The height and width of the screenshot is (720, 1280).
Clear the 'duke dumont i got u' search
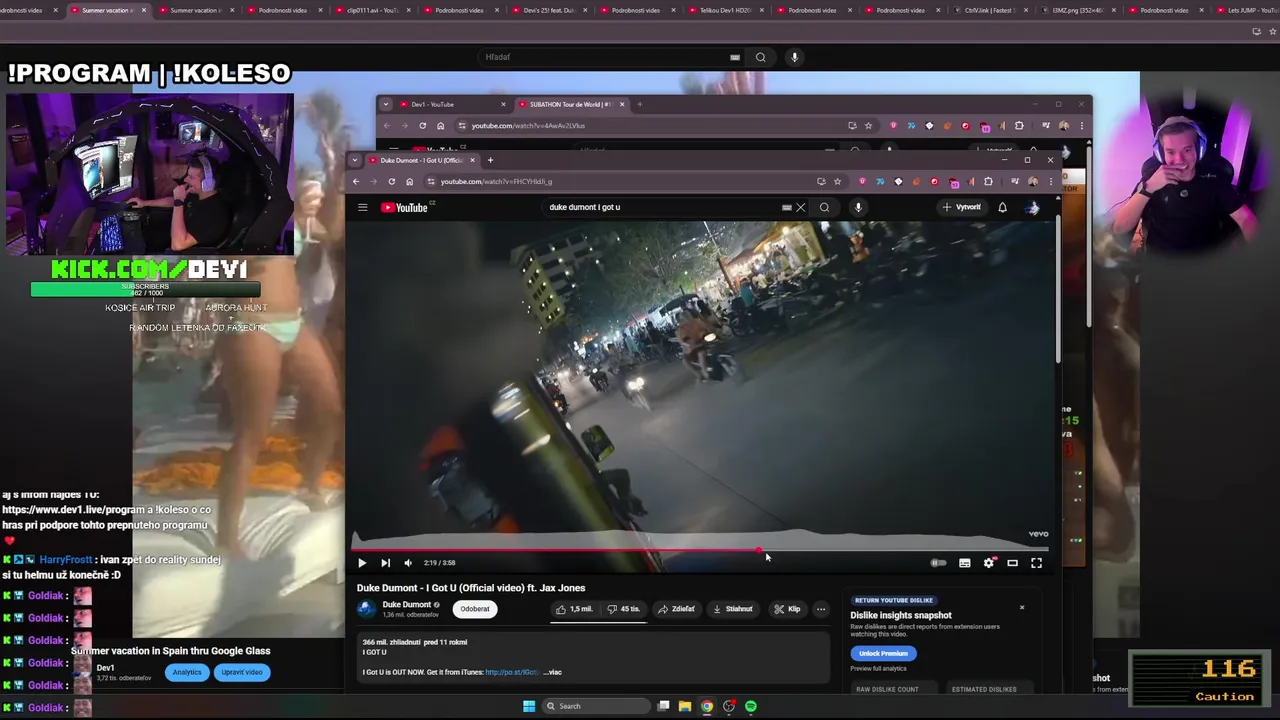coord(800,207)
